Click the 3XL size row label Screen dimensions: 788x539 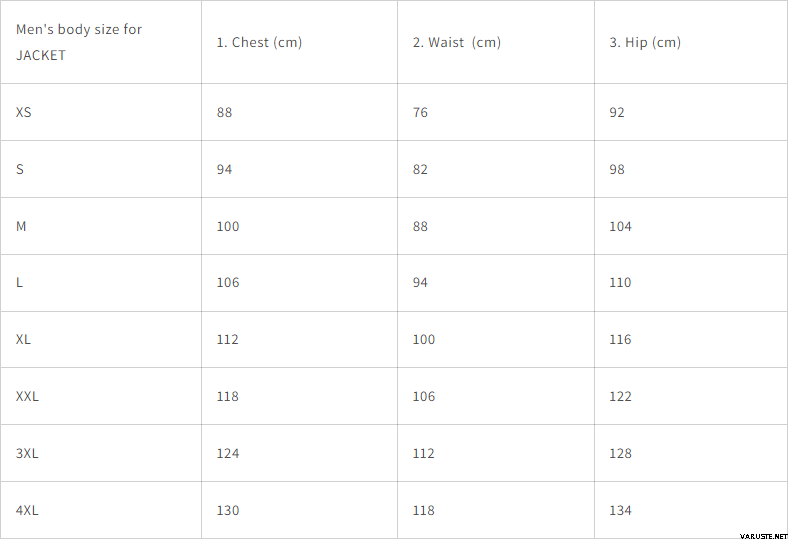pyautogui.click(x=28, y=453)
